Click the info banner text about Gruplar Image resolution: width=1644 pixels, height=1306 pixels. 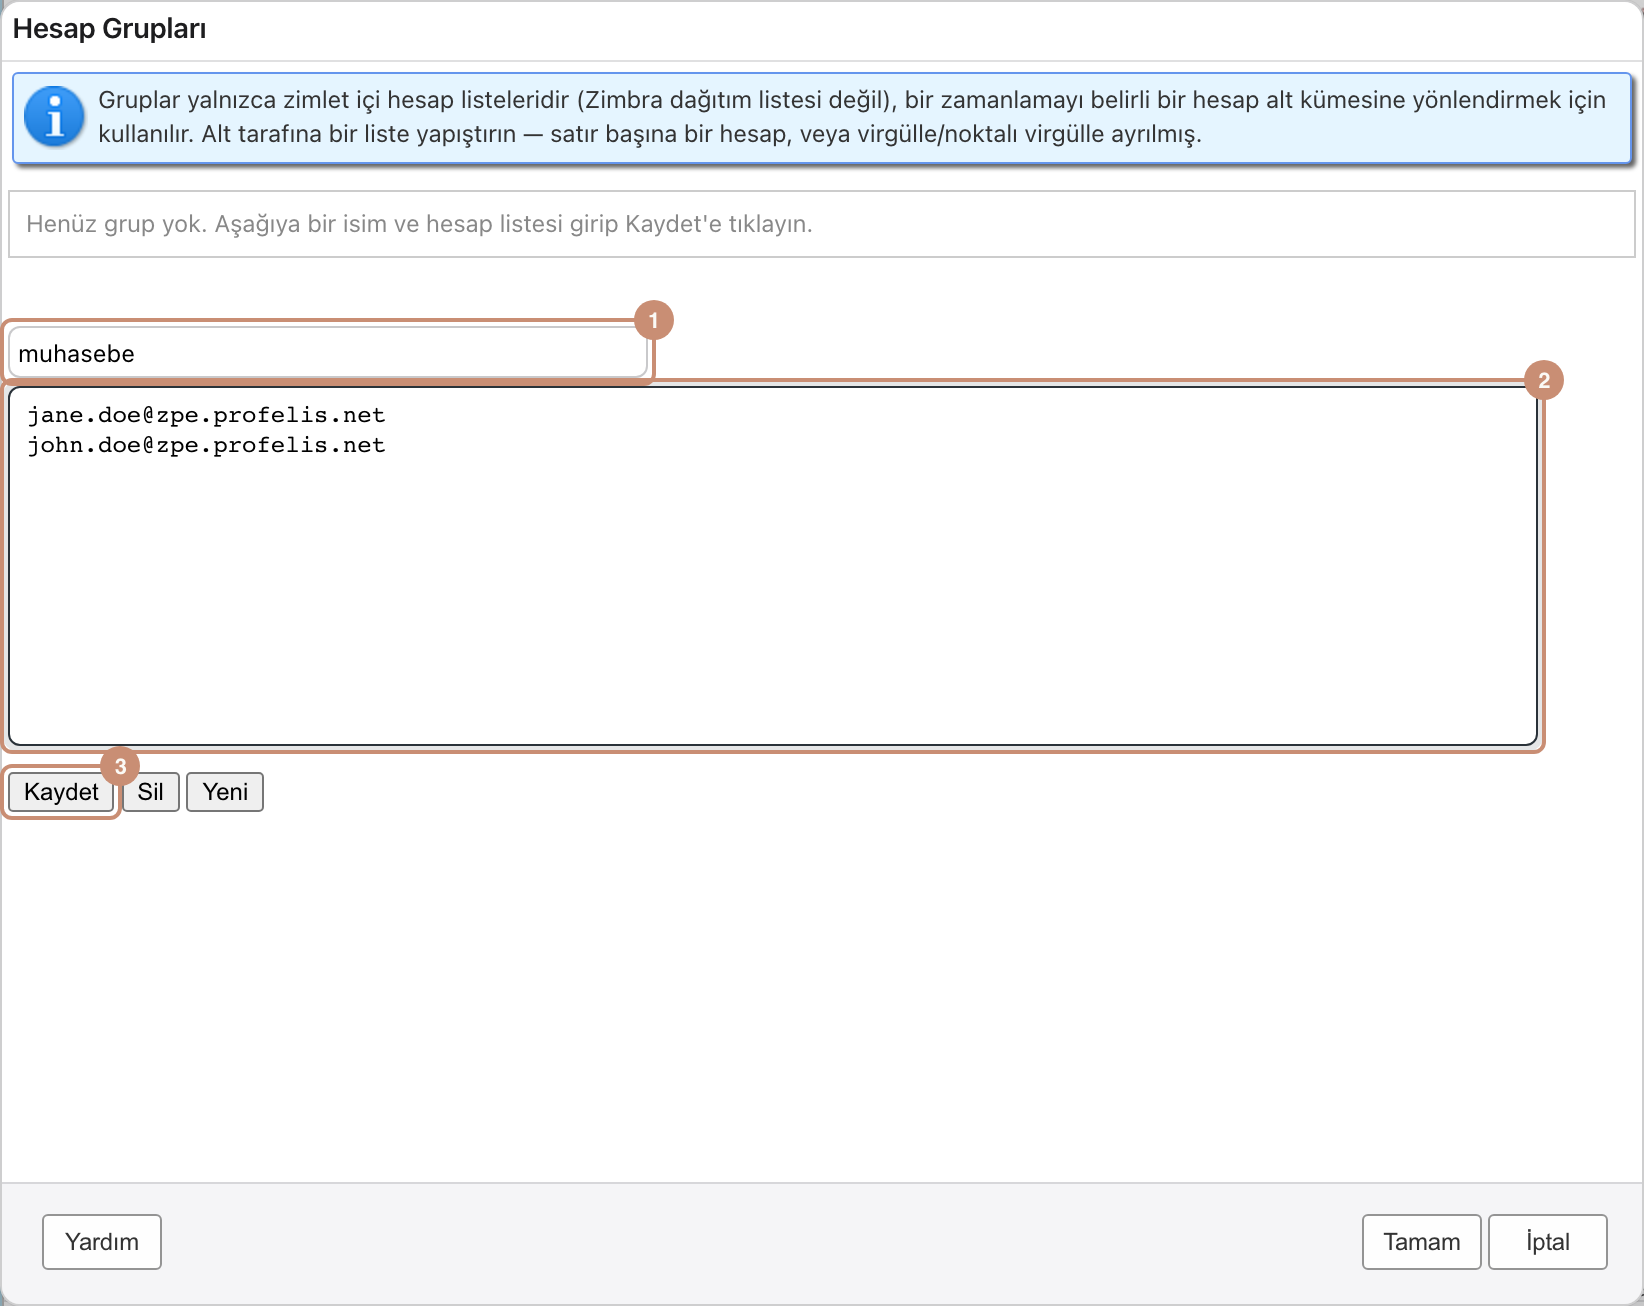click(x=852, y=117)
